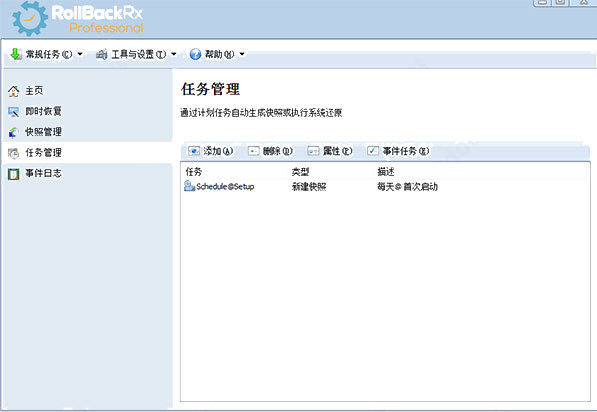Toggle the 事件任务 (E) checkmark button

point(398,151)
